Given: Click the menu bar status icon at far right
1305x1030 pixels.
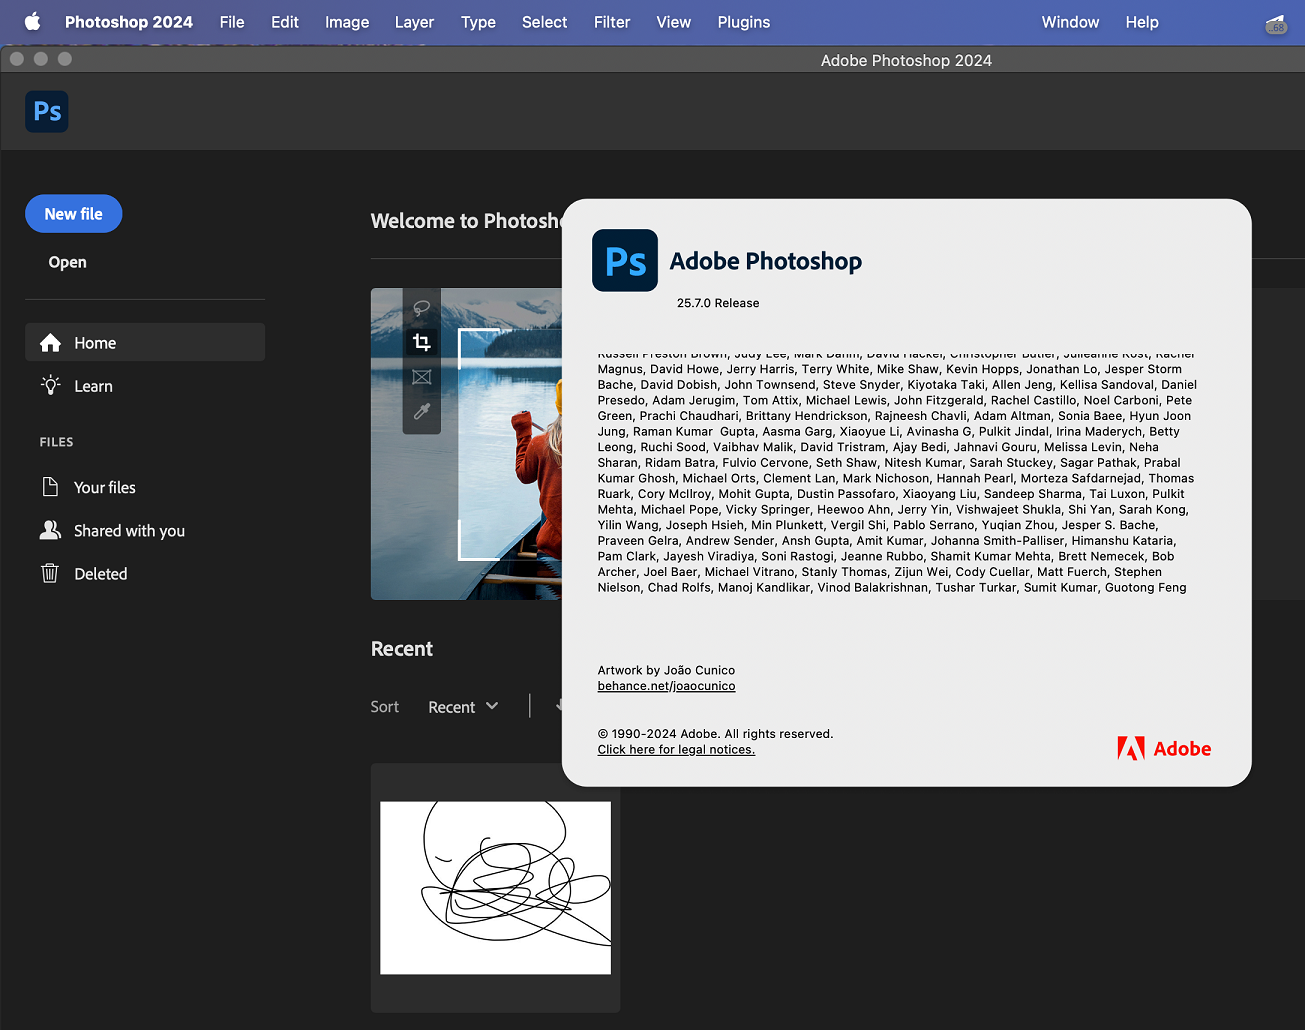Looking at the screenshot, I should click(x=1276, y=24).
